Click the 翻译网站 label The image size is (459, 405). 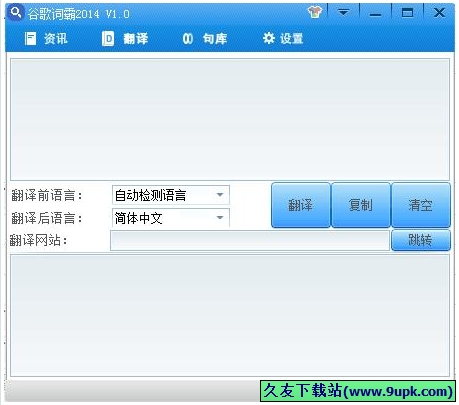(38, 240)
